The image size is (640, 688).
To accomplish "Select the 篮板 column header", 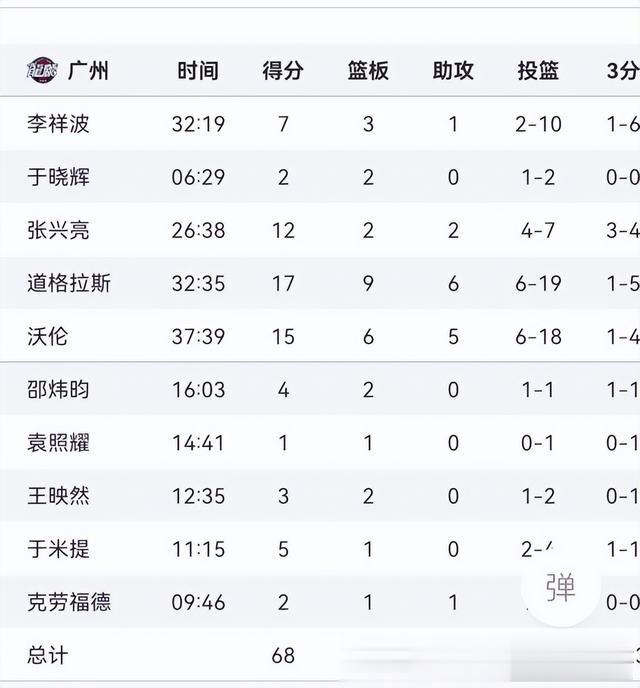I will (368, 71).
